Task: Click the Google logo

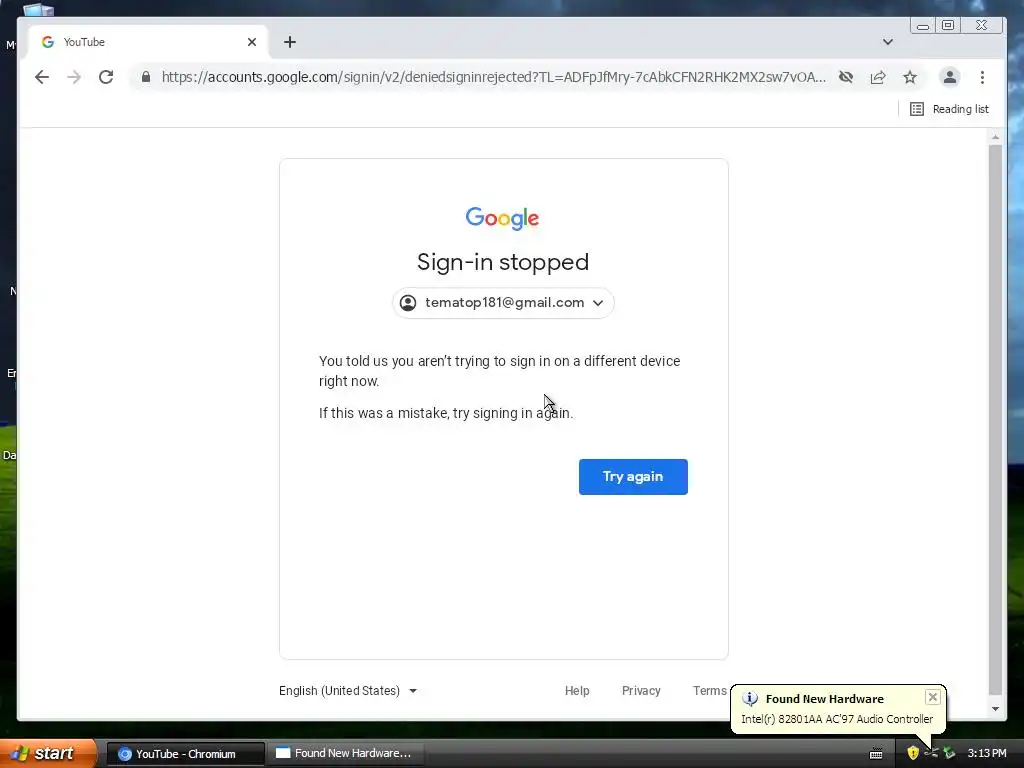Action: (x=502, y=218)
